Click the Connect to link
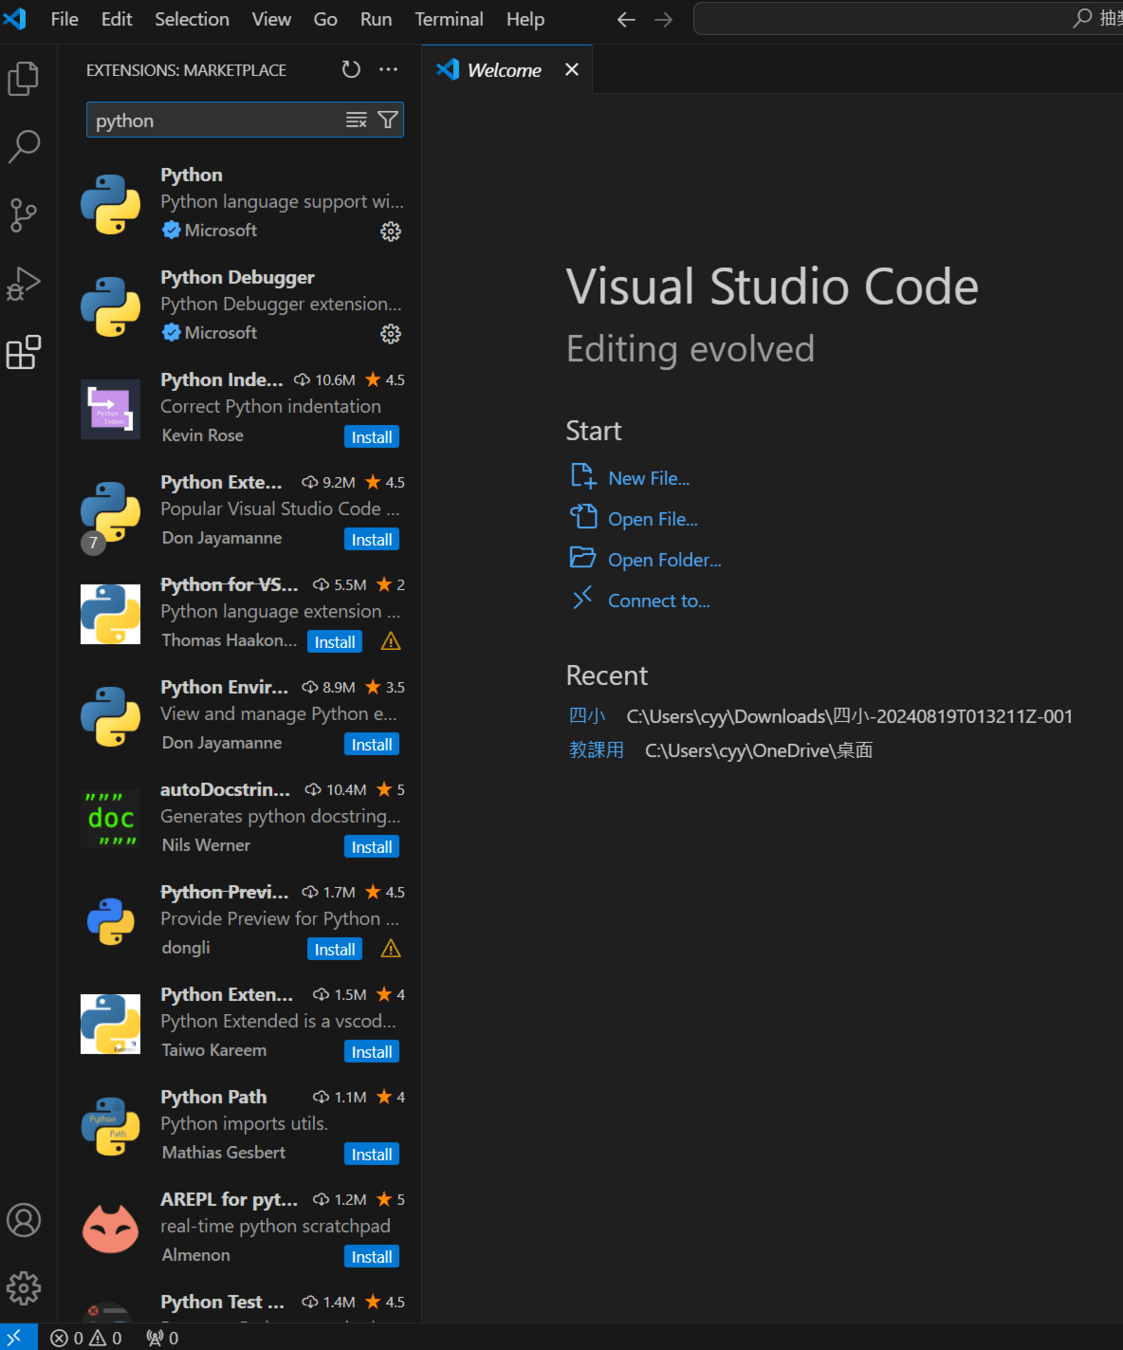 pyautogui.click(x=659, y=601)
